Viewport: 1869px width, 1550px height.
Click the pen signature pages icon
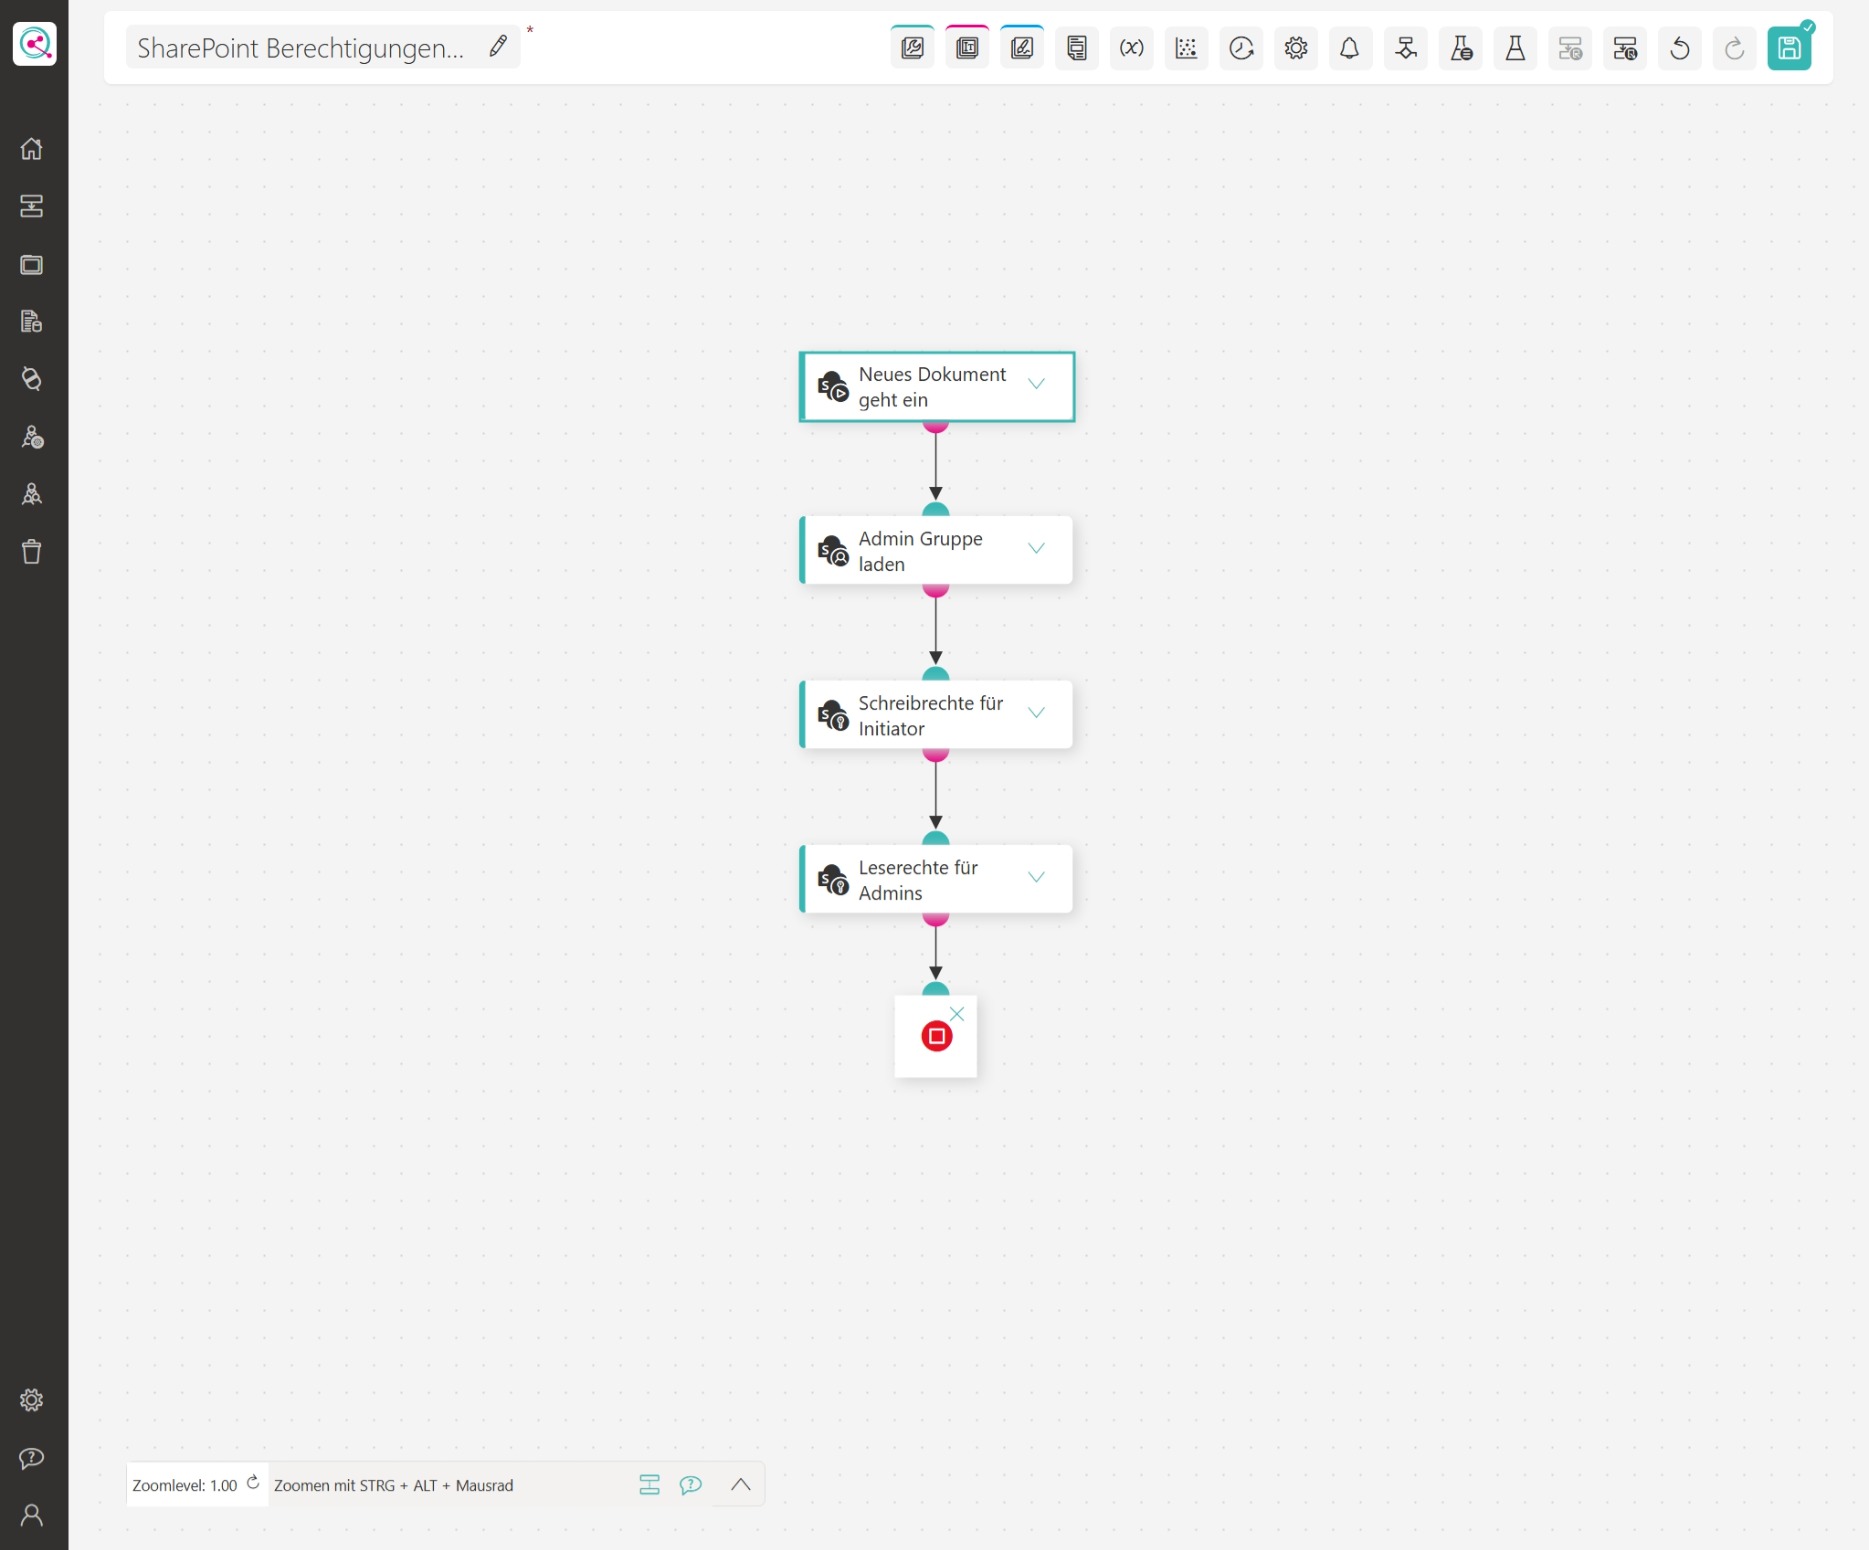1022,48
